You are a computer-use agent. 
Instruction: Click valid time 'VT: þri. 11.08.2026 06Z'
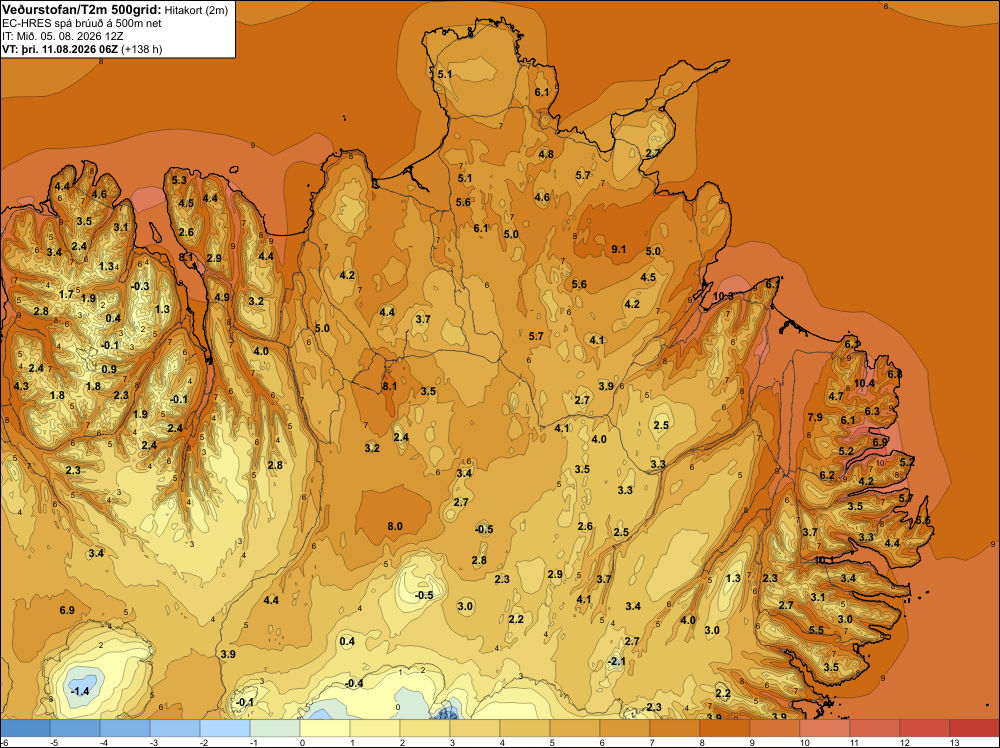click(60, 48)
